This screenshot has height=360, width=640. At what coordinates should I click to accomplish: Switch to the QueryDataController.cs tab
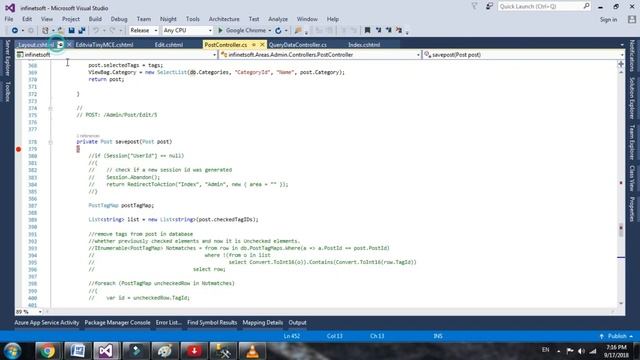298,44
